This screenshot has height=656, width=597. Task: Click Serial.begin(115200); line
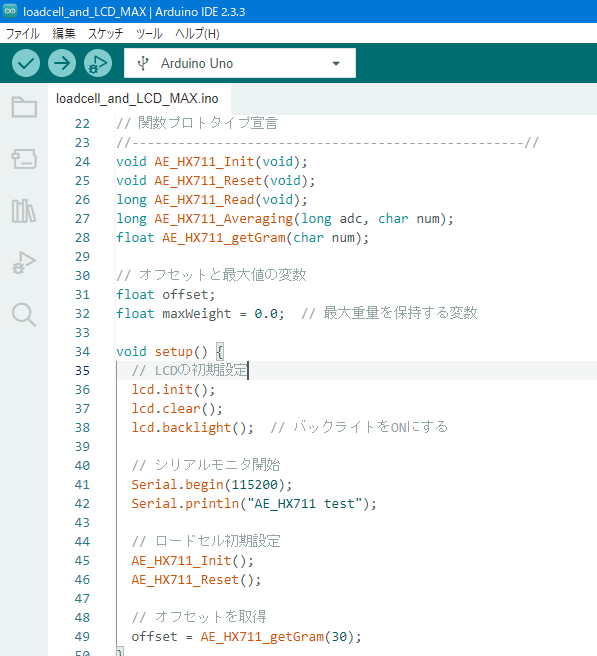click(x=212, y=484)
